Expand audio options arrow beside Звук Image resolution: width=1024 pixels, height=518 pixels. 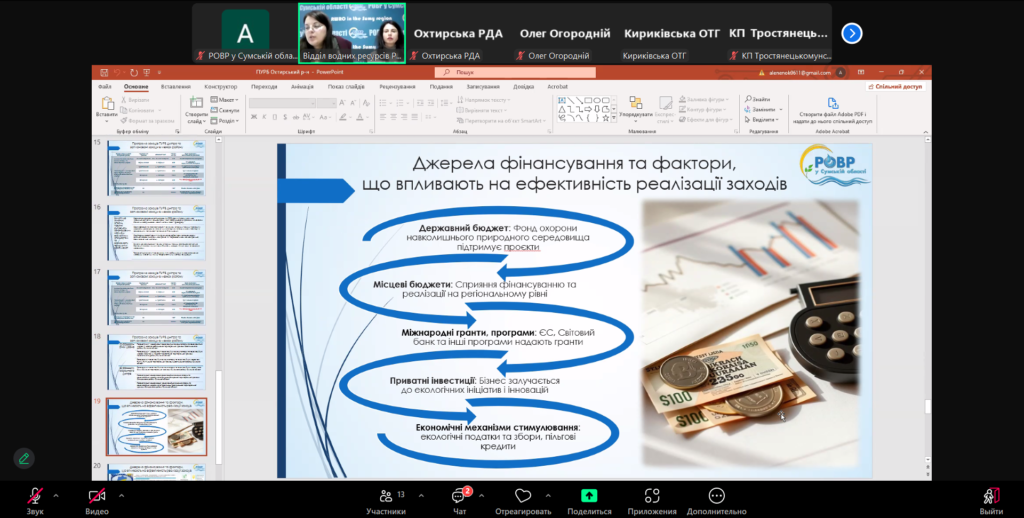(x=55, y=495)
